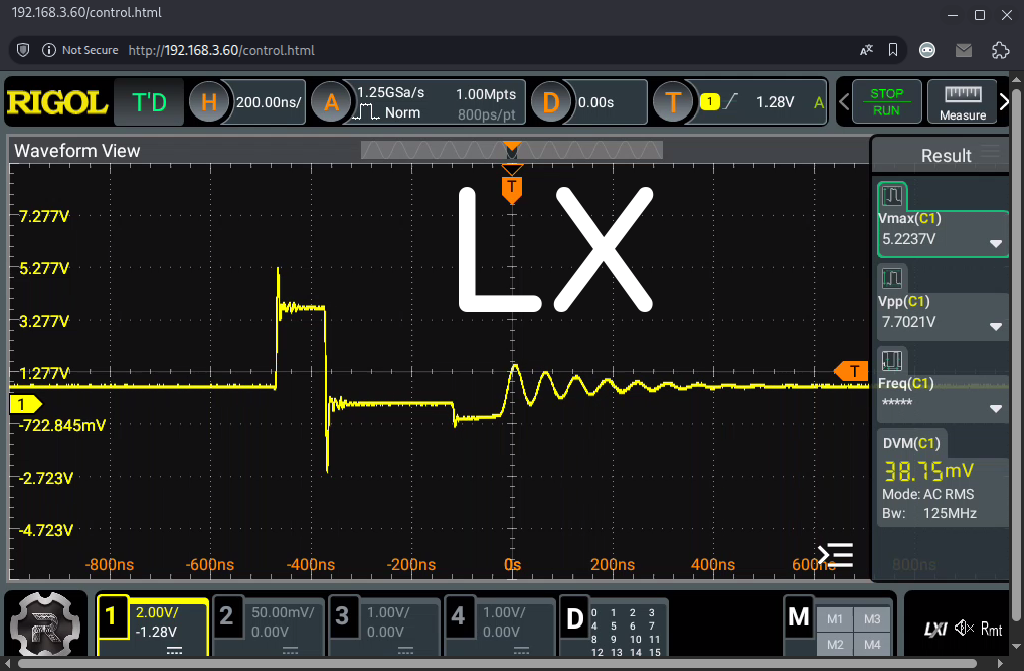
Task: Open the Horizontal (H) timebase menu
Action: 208,102
